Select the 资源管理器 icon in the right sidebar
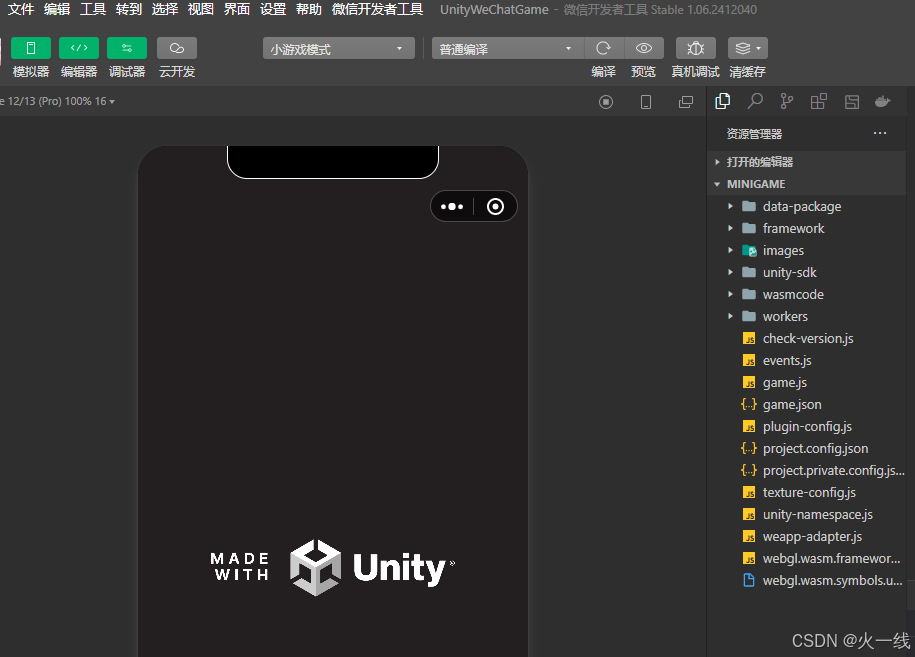Image resolution: width=915 pixels, height=657 pixels. tap(722, 101)
